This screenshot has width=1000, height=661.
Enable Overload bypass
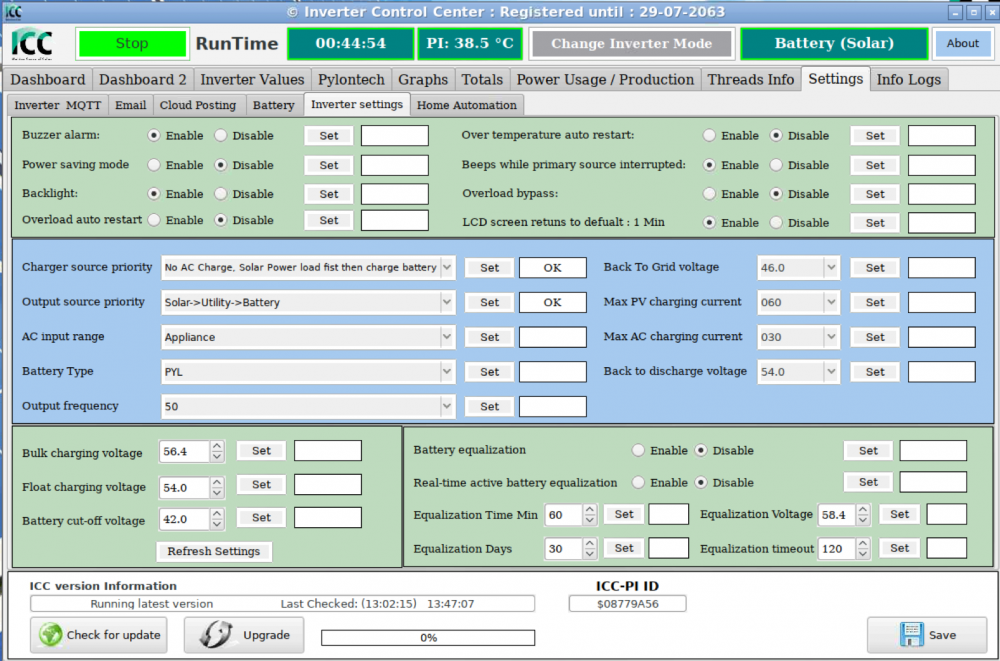(709, 193)
